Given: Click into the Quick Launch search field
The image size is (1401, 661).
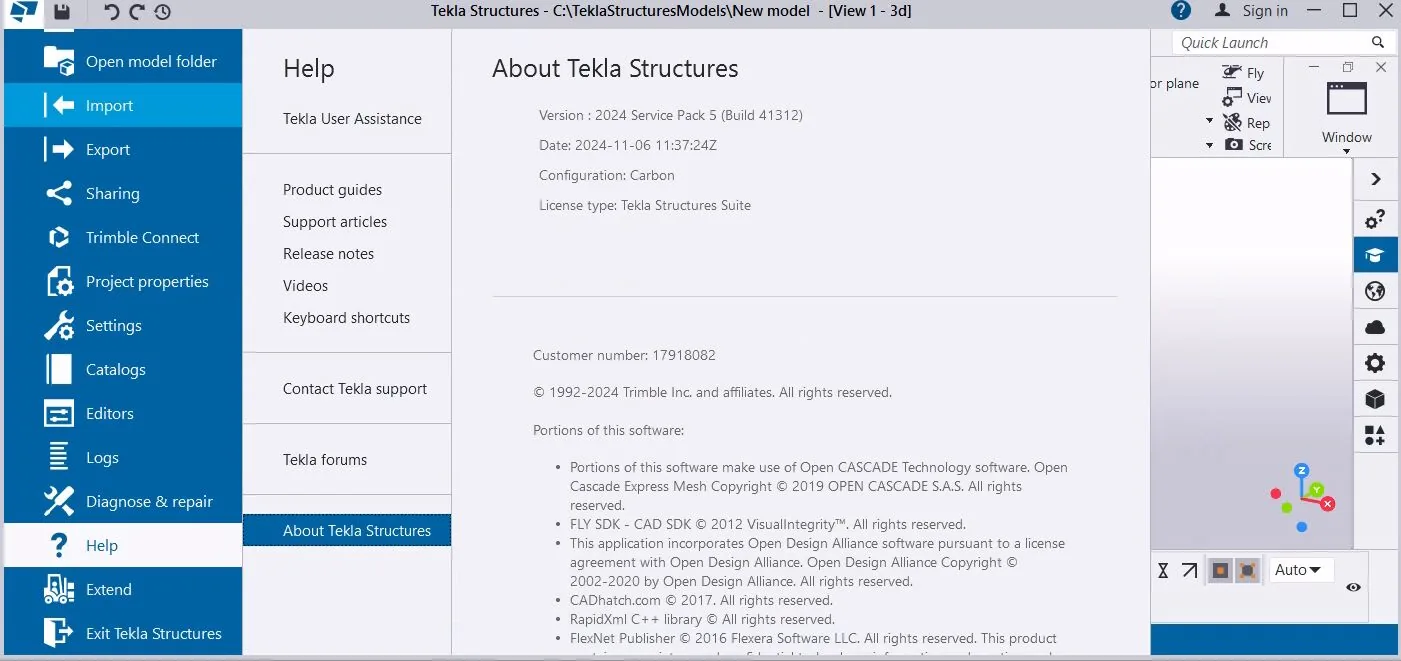Looking at the screenshot, I should pos(1272,42).
